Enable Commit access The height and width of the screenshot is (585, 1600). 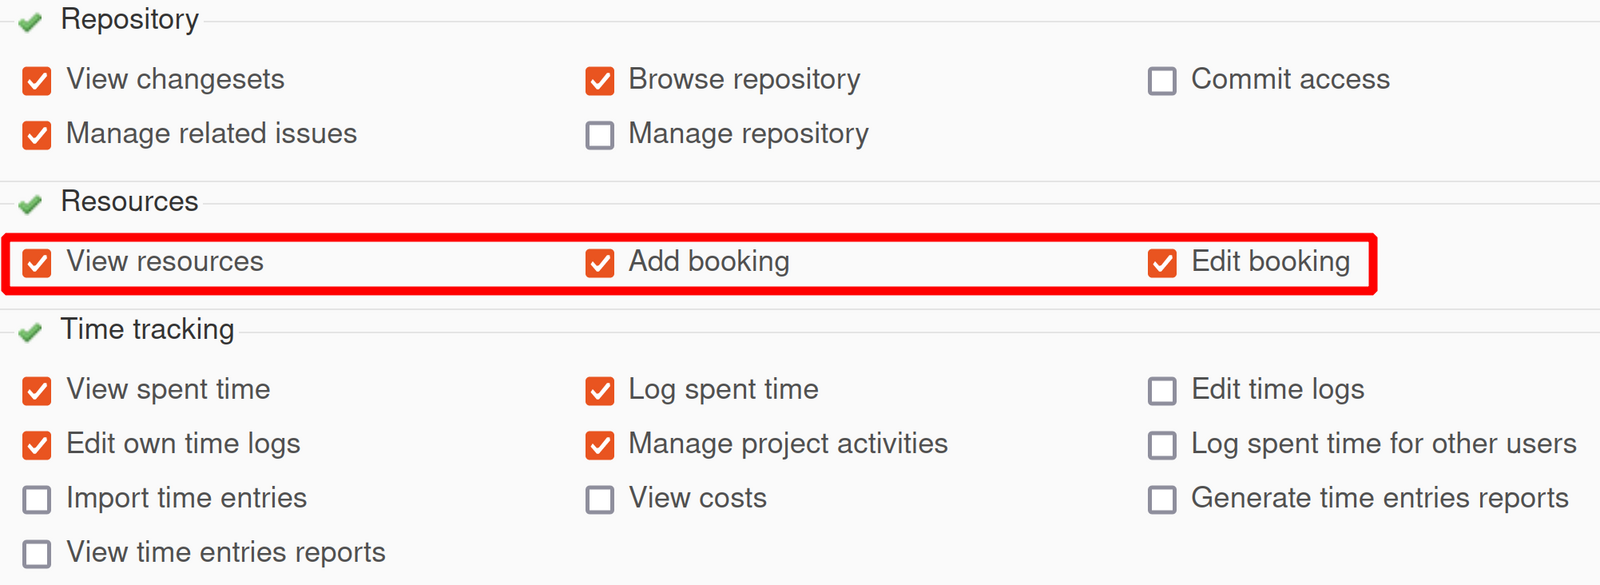[1162, 81]
